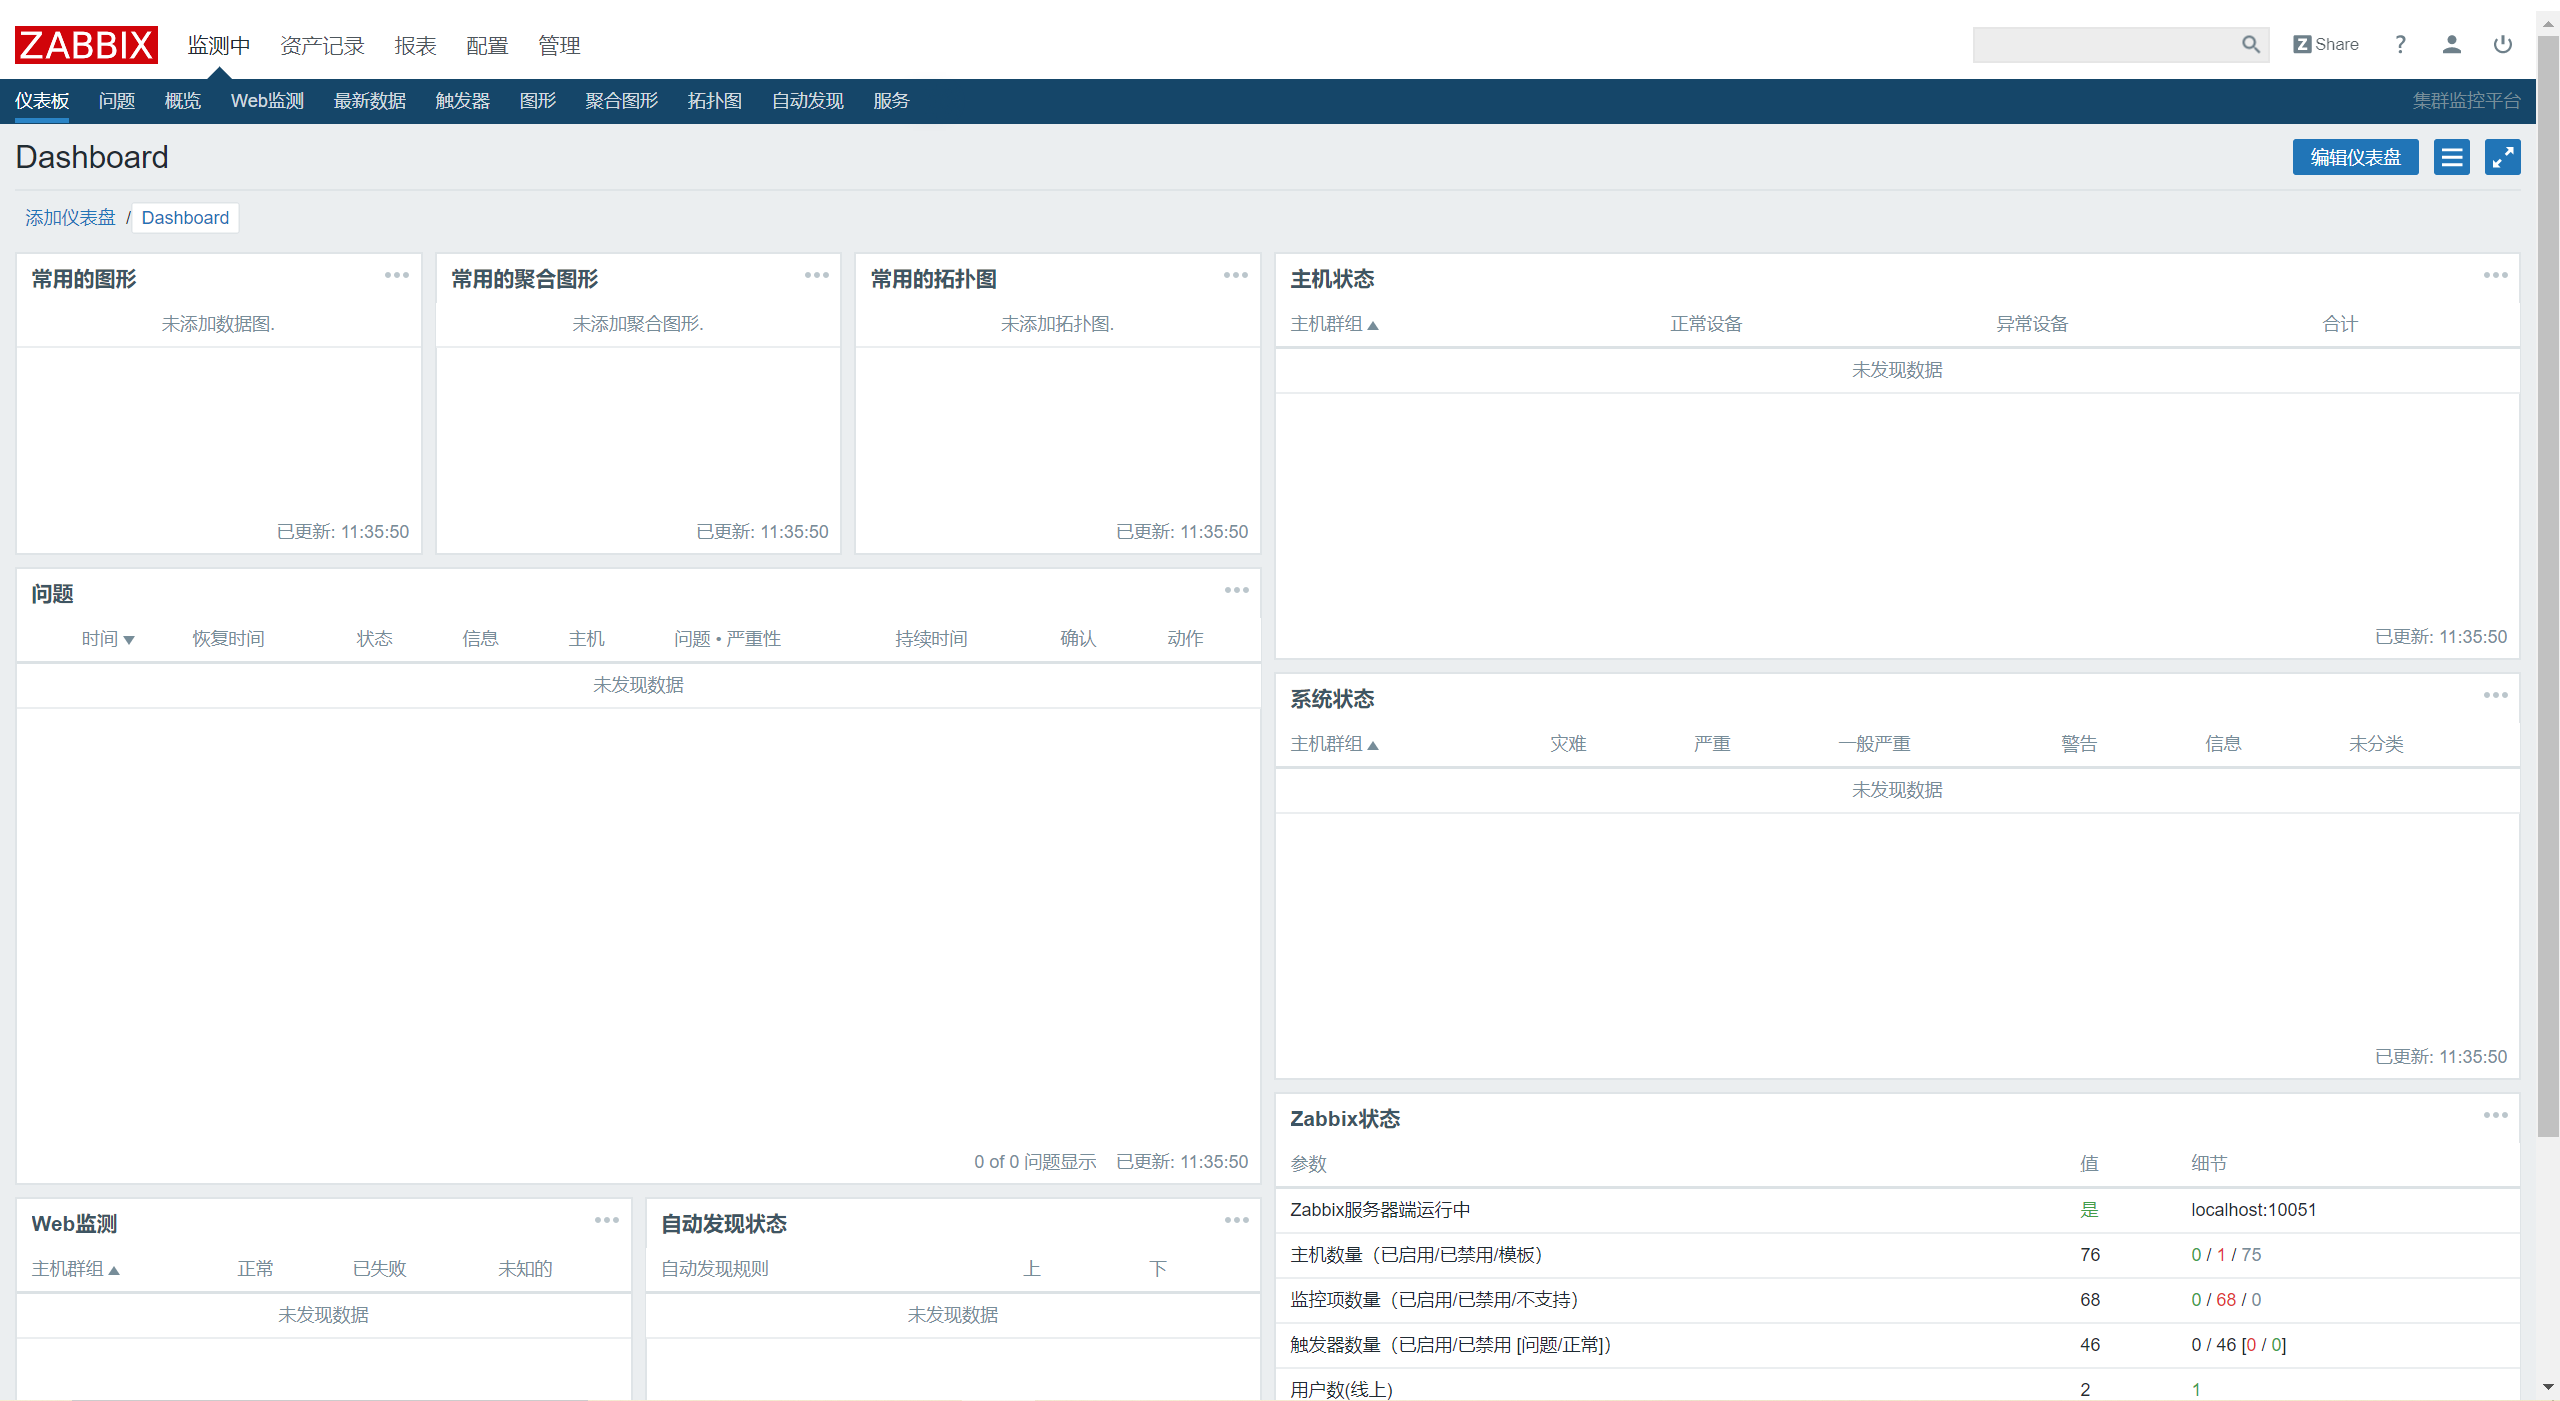Open the dashboard actions list icon
The height and width of the screenshot is (1401, 2560).
coord(2451,158)
